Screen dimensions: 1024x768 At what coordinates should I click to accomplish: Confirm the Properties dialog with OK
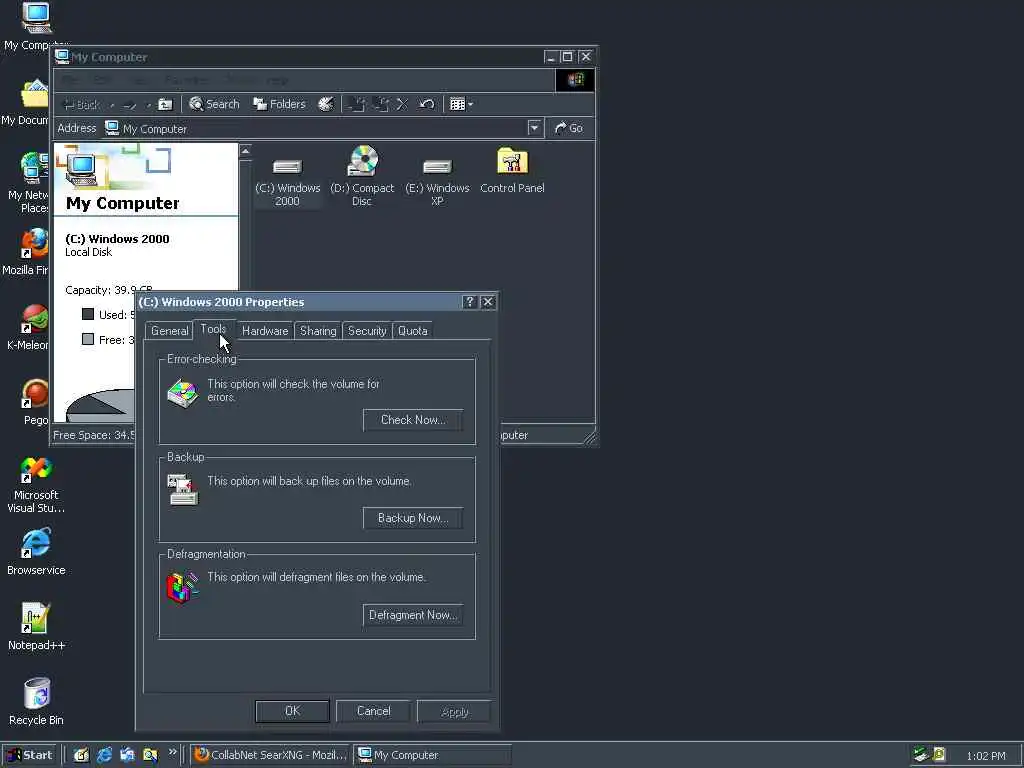coord(292,711)
